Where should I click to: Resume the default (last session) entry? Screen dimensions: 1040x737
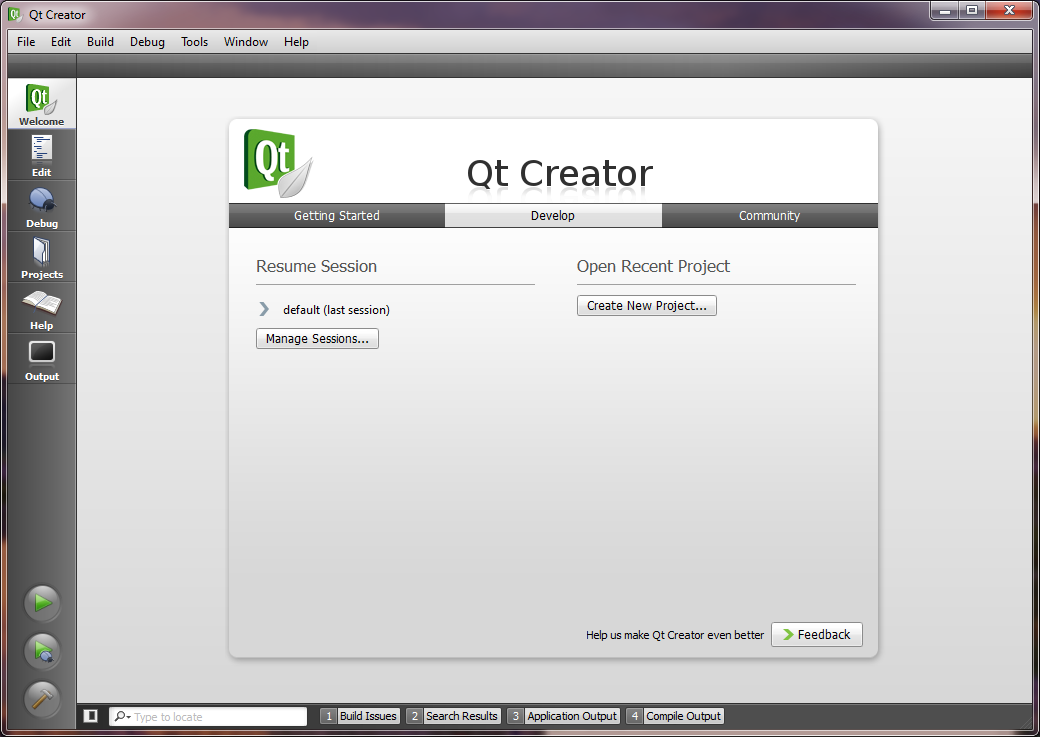tap(336, 310)
